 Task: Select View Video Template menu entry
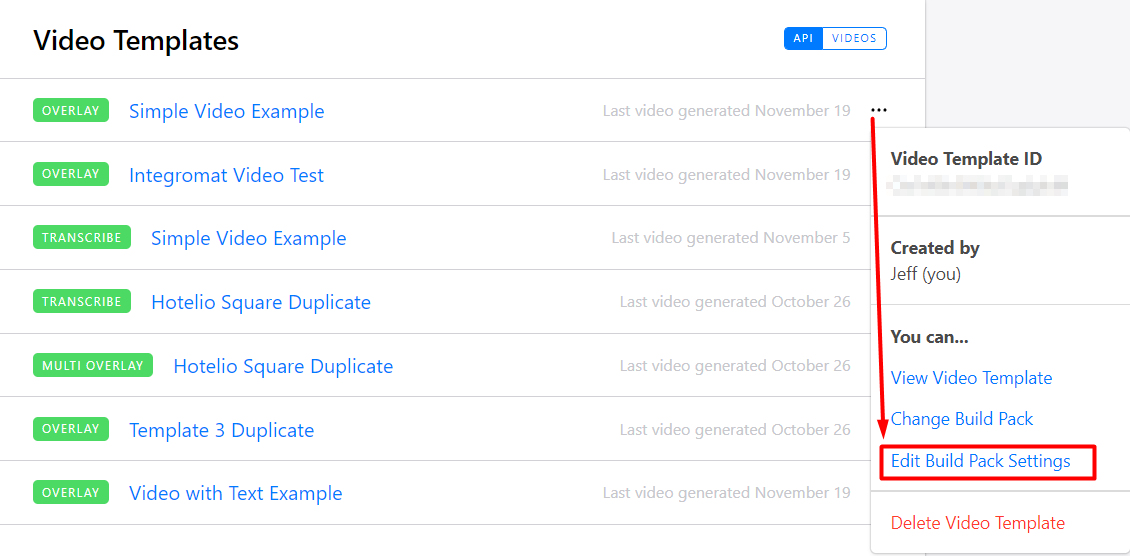click(971, 378)
